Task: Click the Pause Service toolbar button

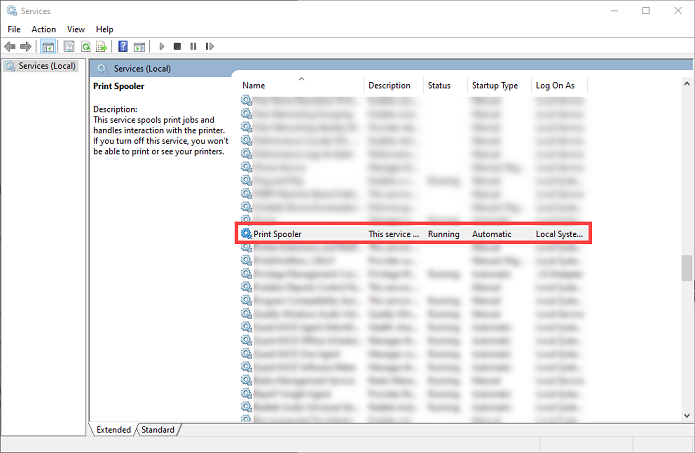Action: coord(193,46)
